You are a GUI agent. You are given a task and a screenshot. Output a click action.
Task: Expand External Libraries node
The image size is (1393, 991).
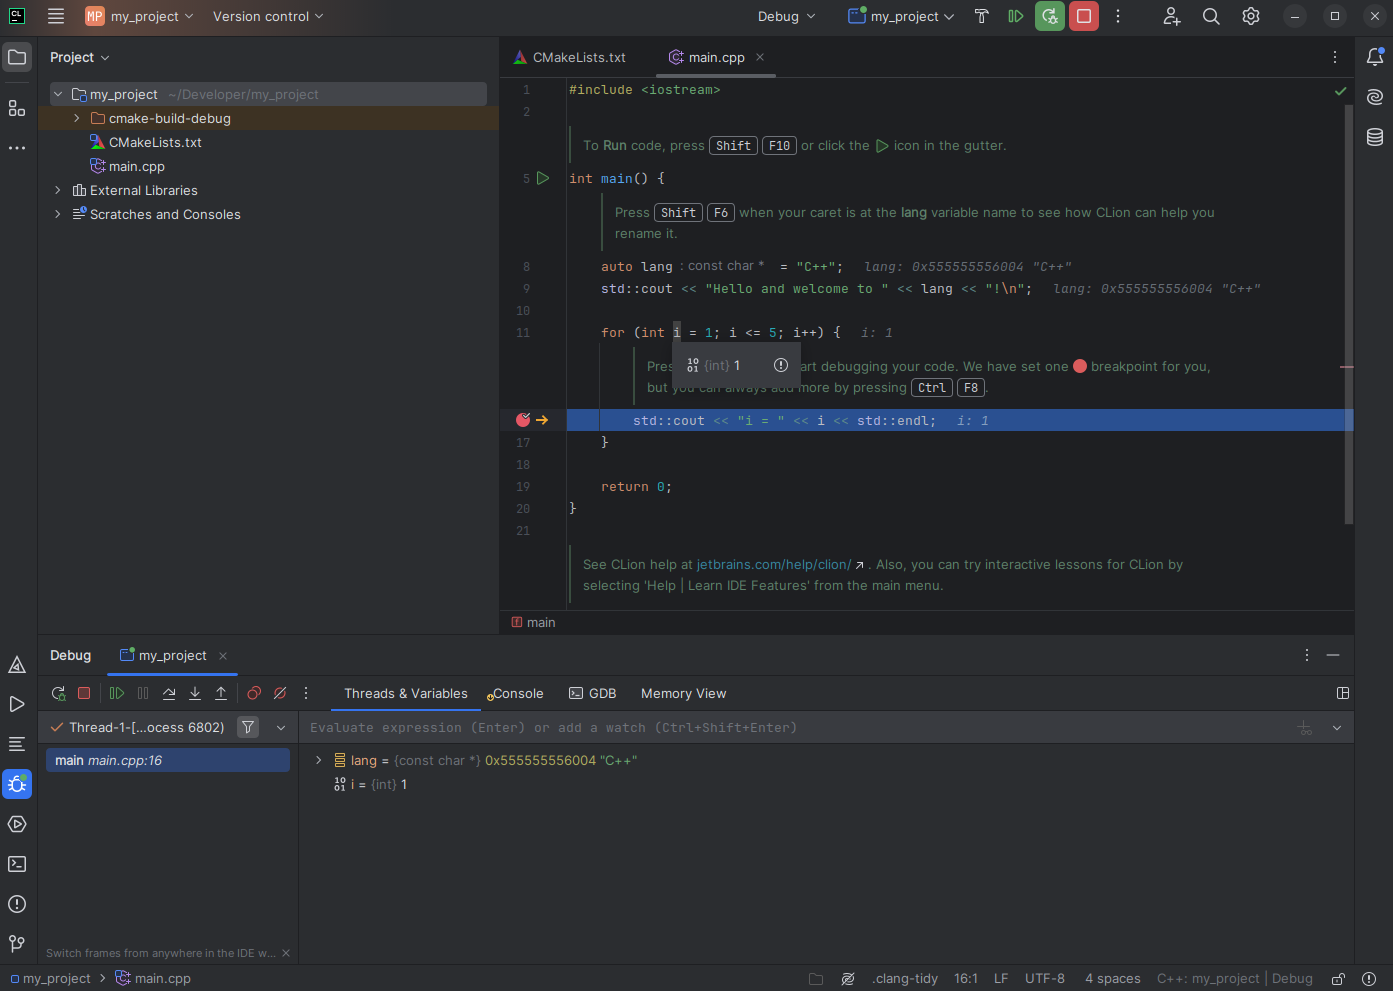click(58, 190)
